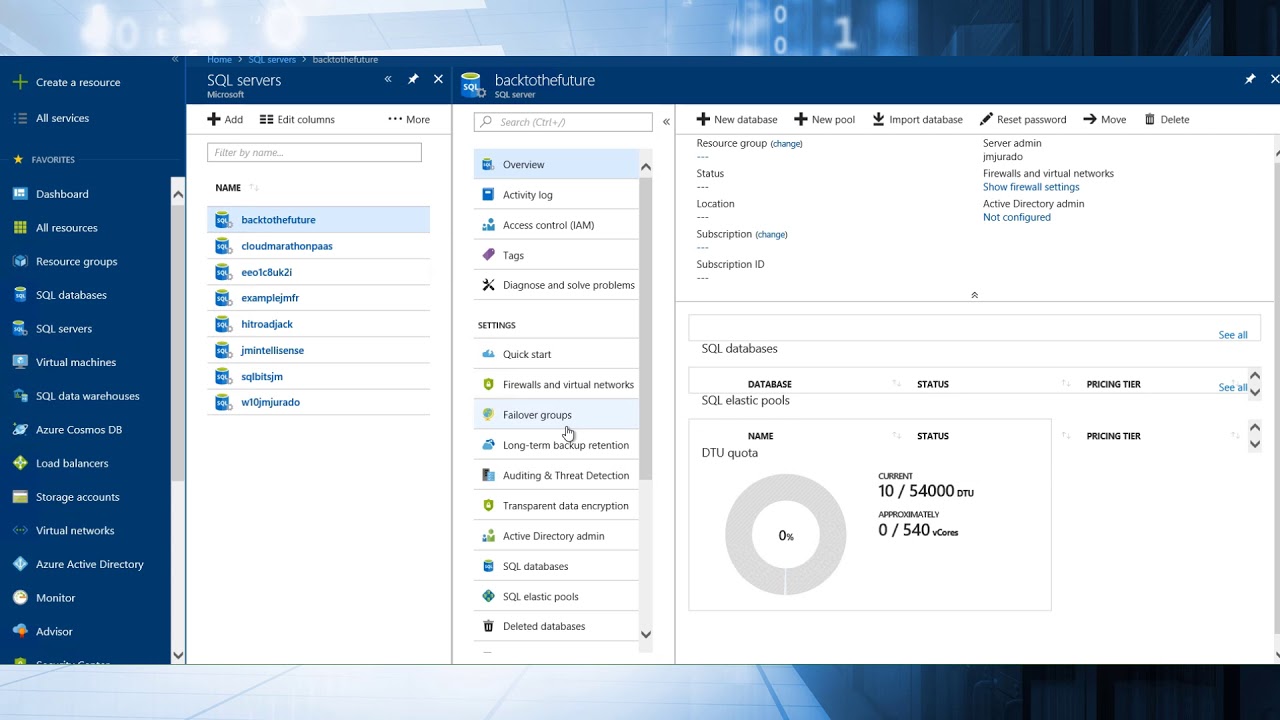Open Advisor from the sidebar

tap(54, 631)
